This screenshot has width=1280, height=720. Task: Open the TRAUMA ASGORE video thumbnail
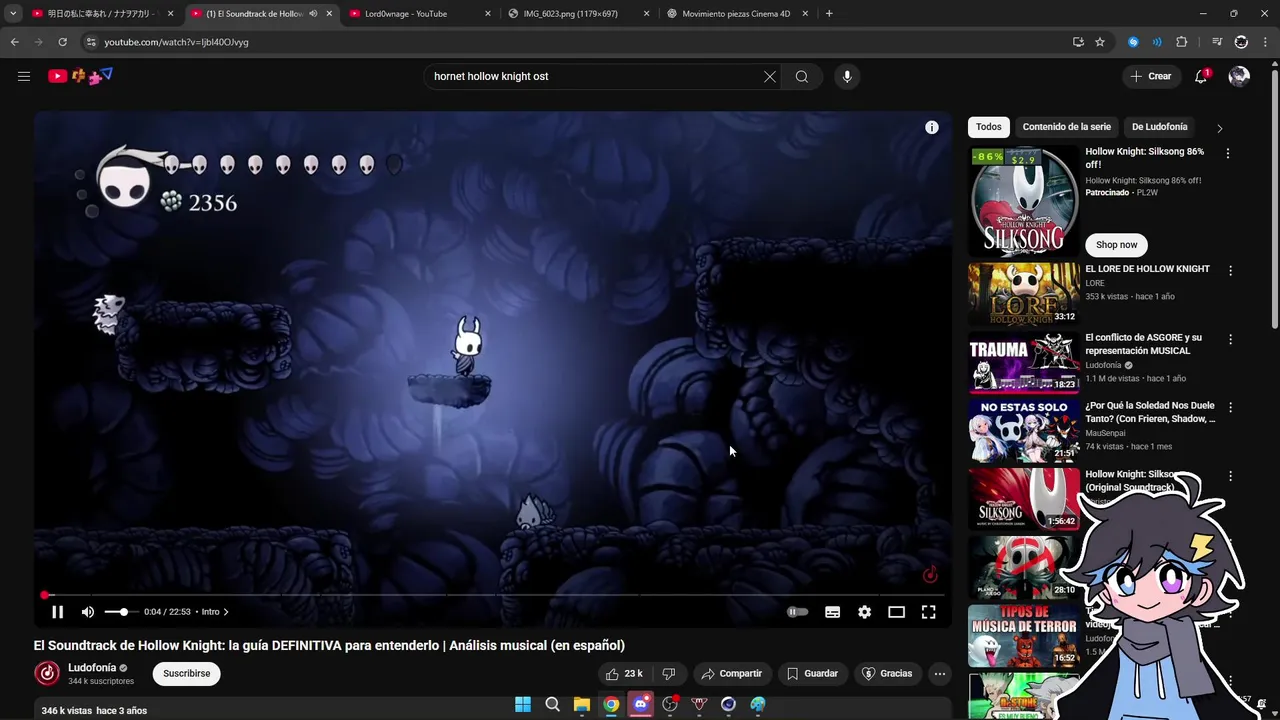pos(1024,363)
